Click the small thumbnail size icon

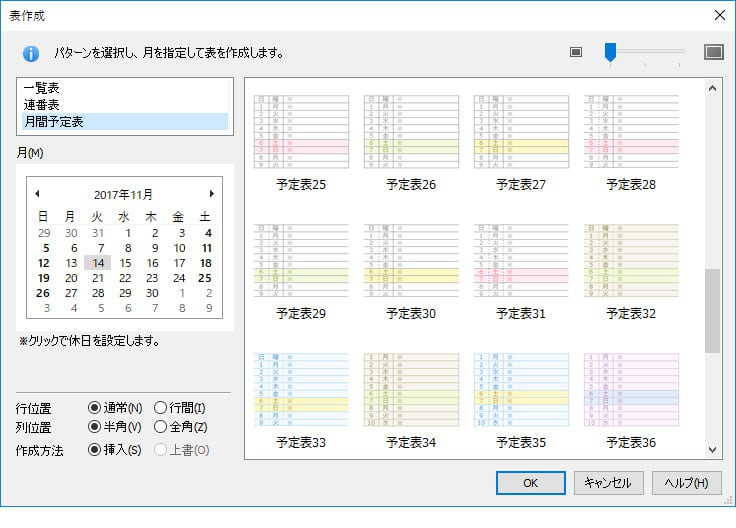576,52
